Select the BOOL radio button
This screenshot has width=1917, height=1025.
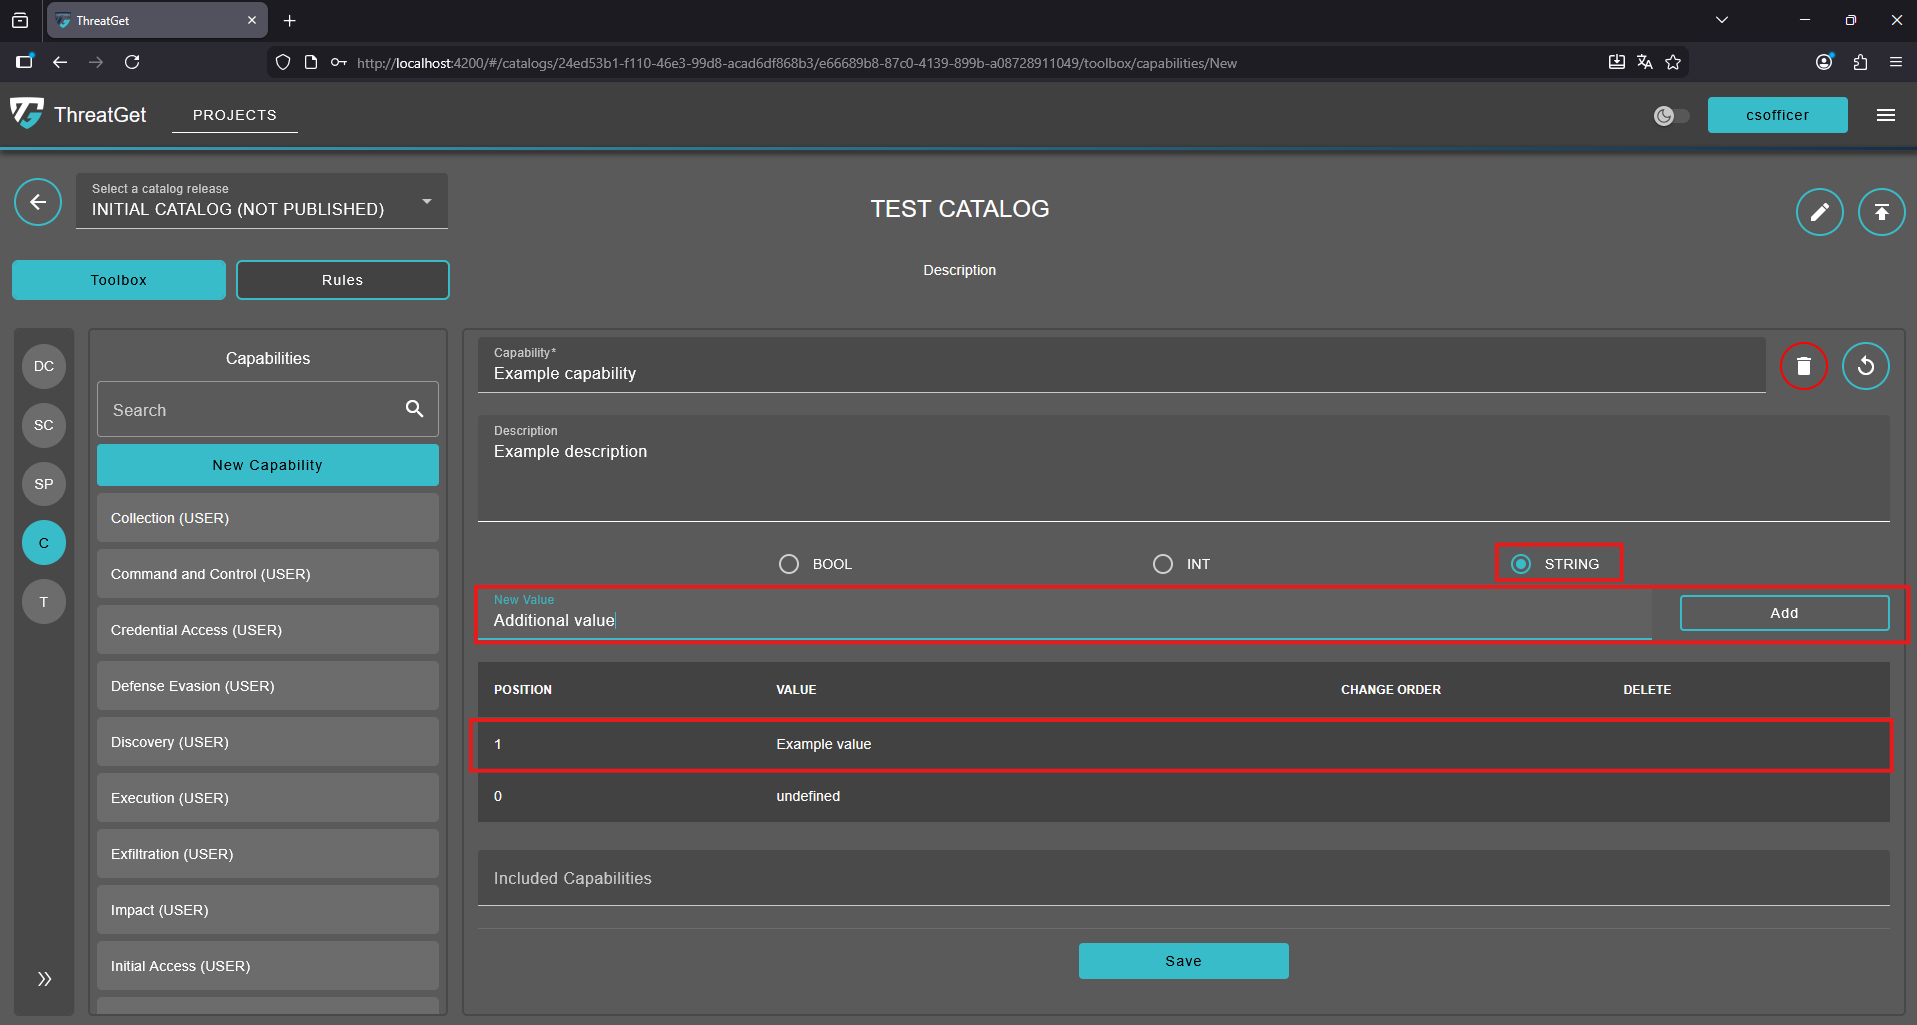[789, 564]
